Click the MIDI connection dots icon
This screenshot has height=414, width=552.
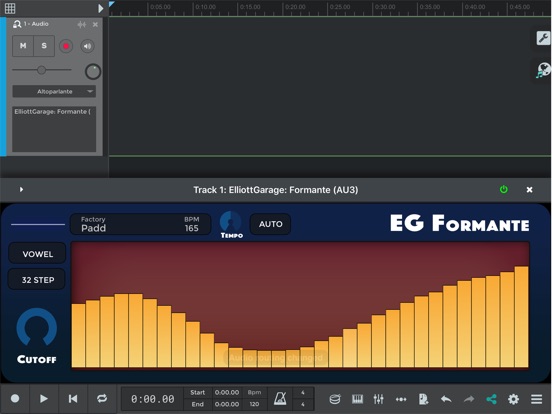pyautogui.click(x=401, y=399)
